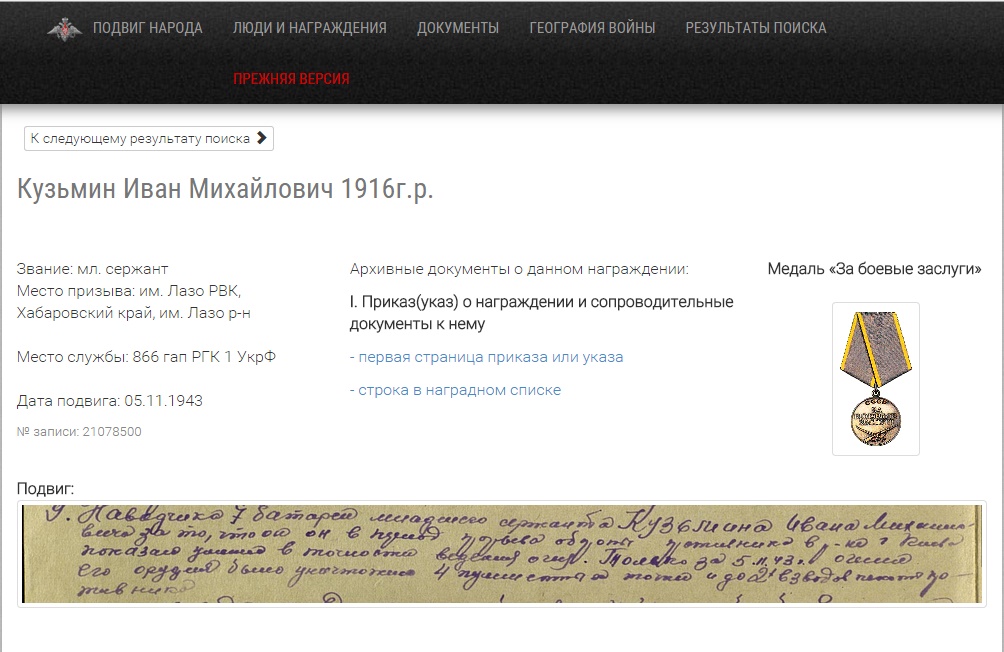Click the «Место службы: 866 гап» line
Image resolution: width=1004 pixels, height=652 pixels.
[146, 357]
